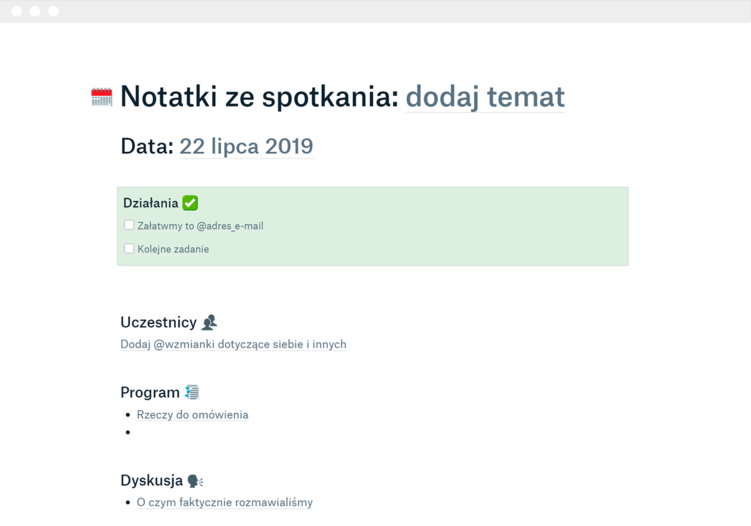Click the notepad icon beside Program
Viewport: 751px width, 526px height.
coord(192,392)
